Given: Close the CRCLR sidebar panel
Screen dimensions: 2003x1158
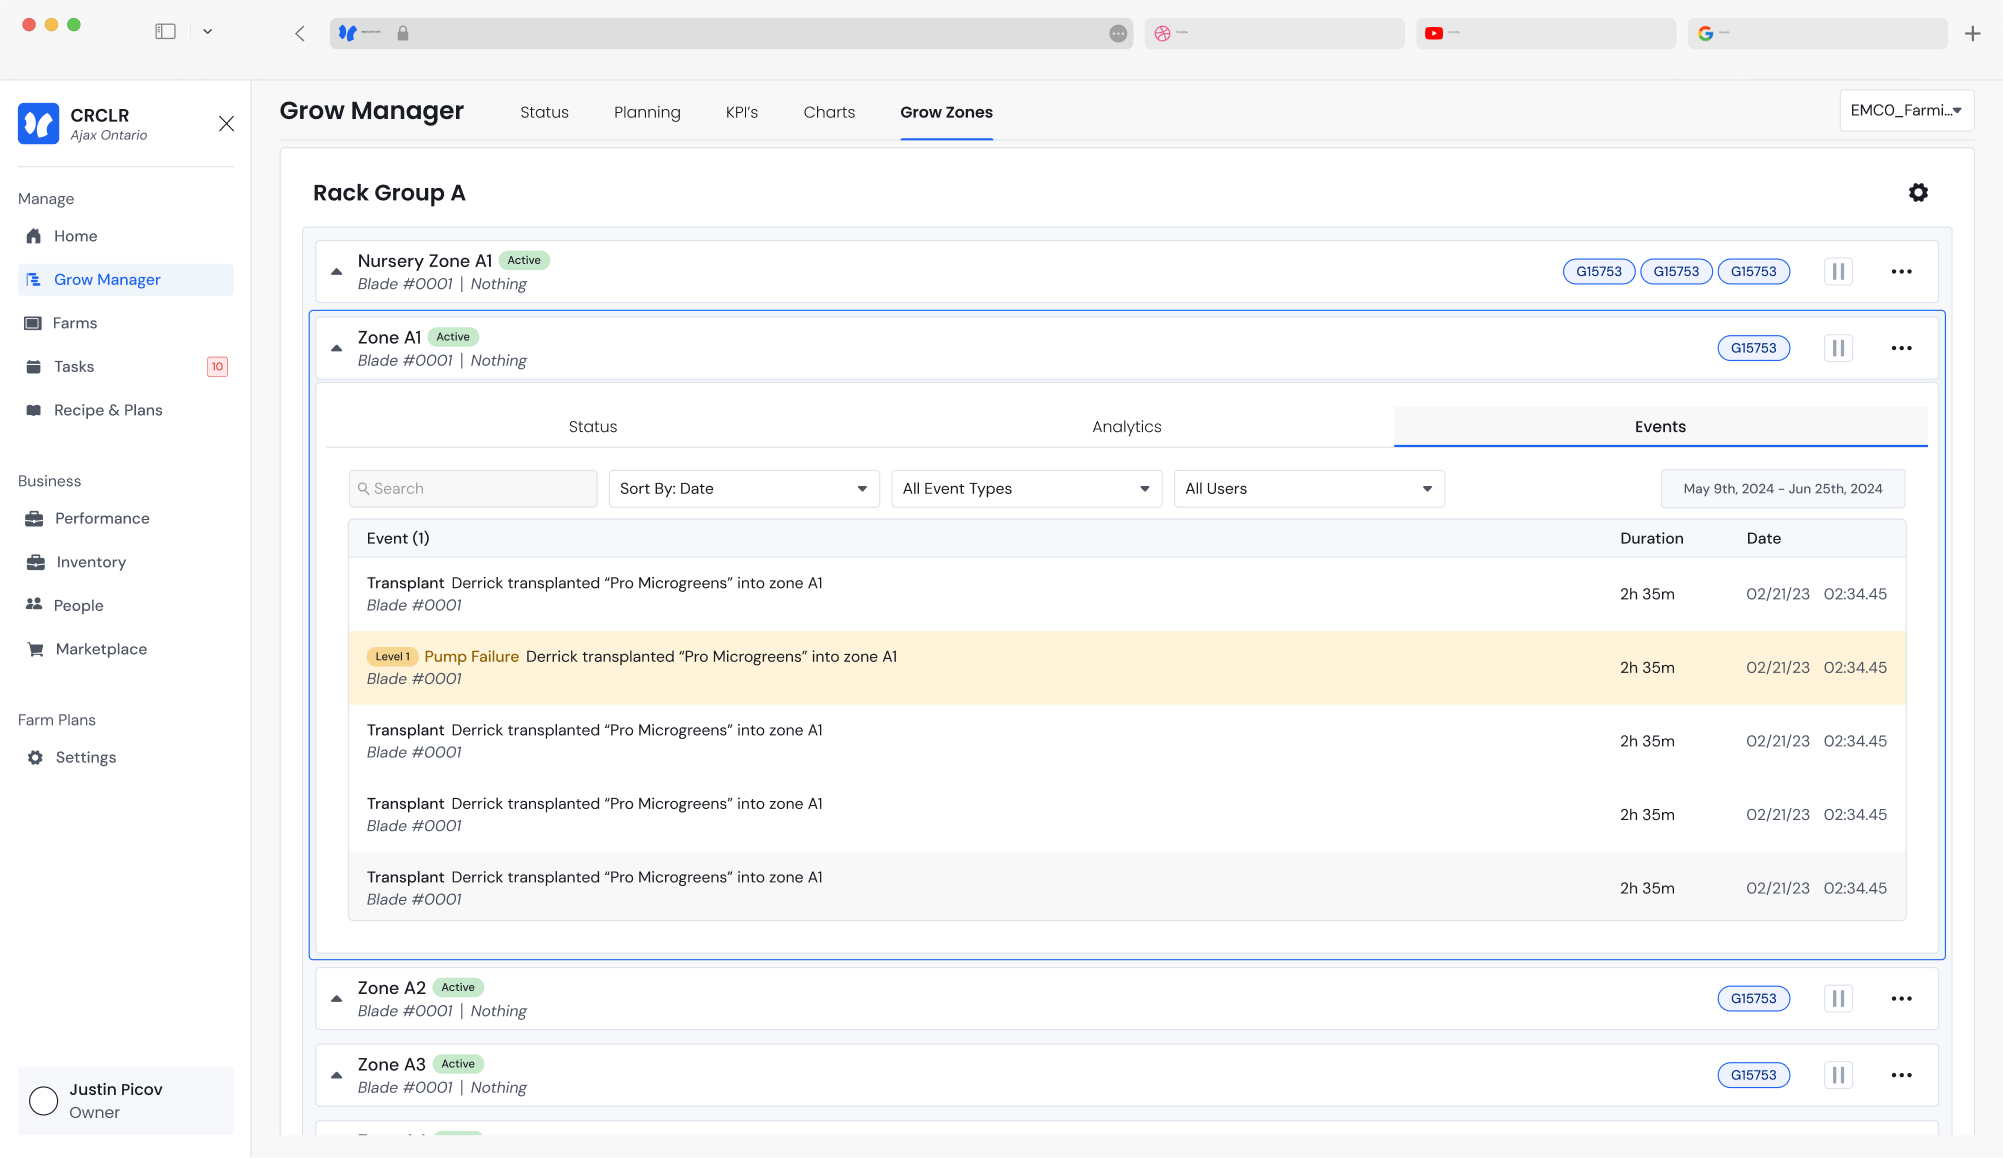Looking at the screenshot, I should [x=226, y=123].
